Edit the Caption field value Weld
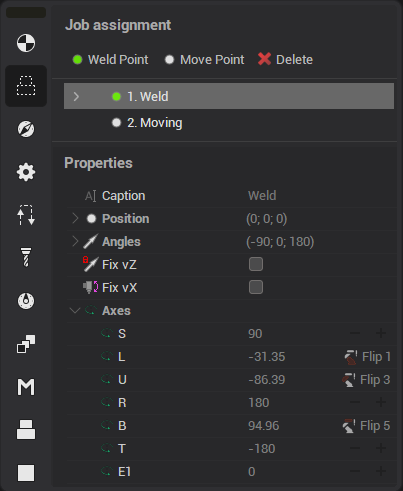 262,196
